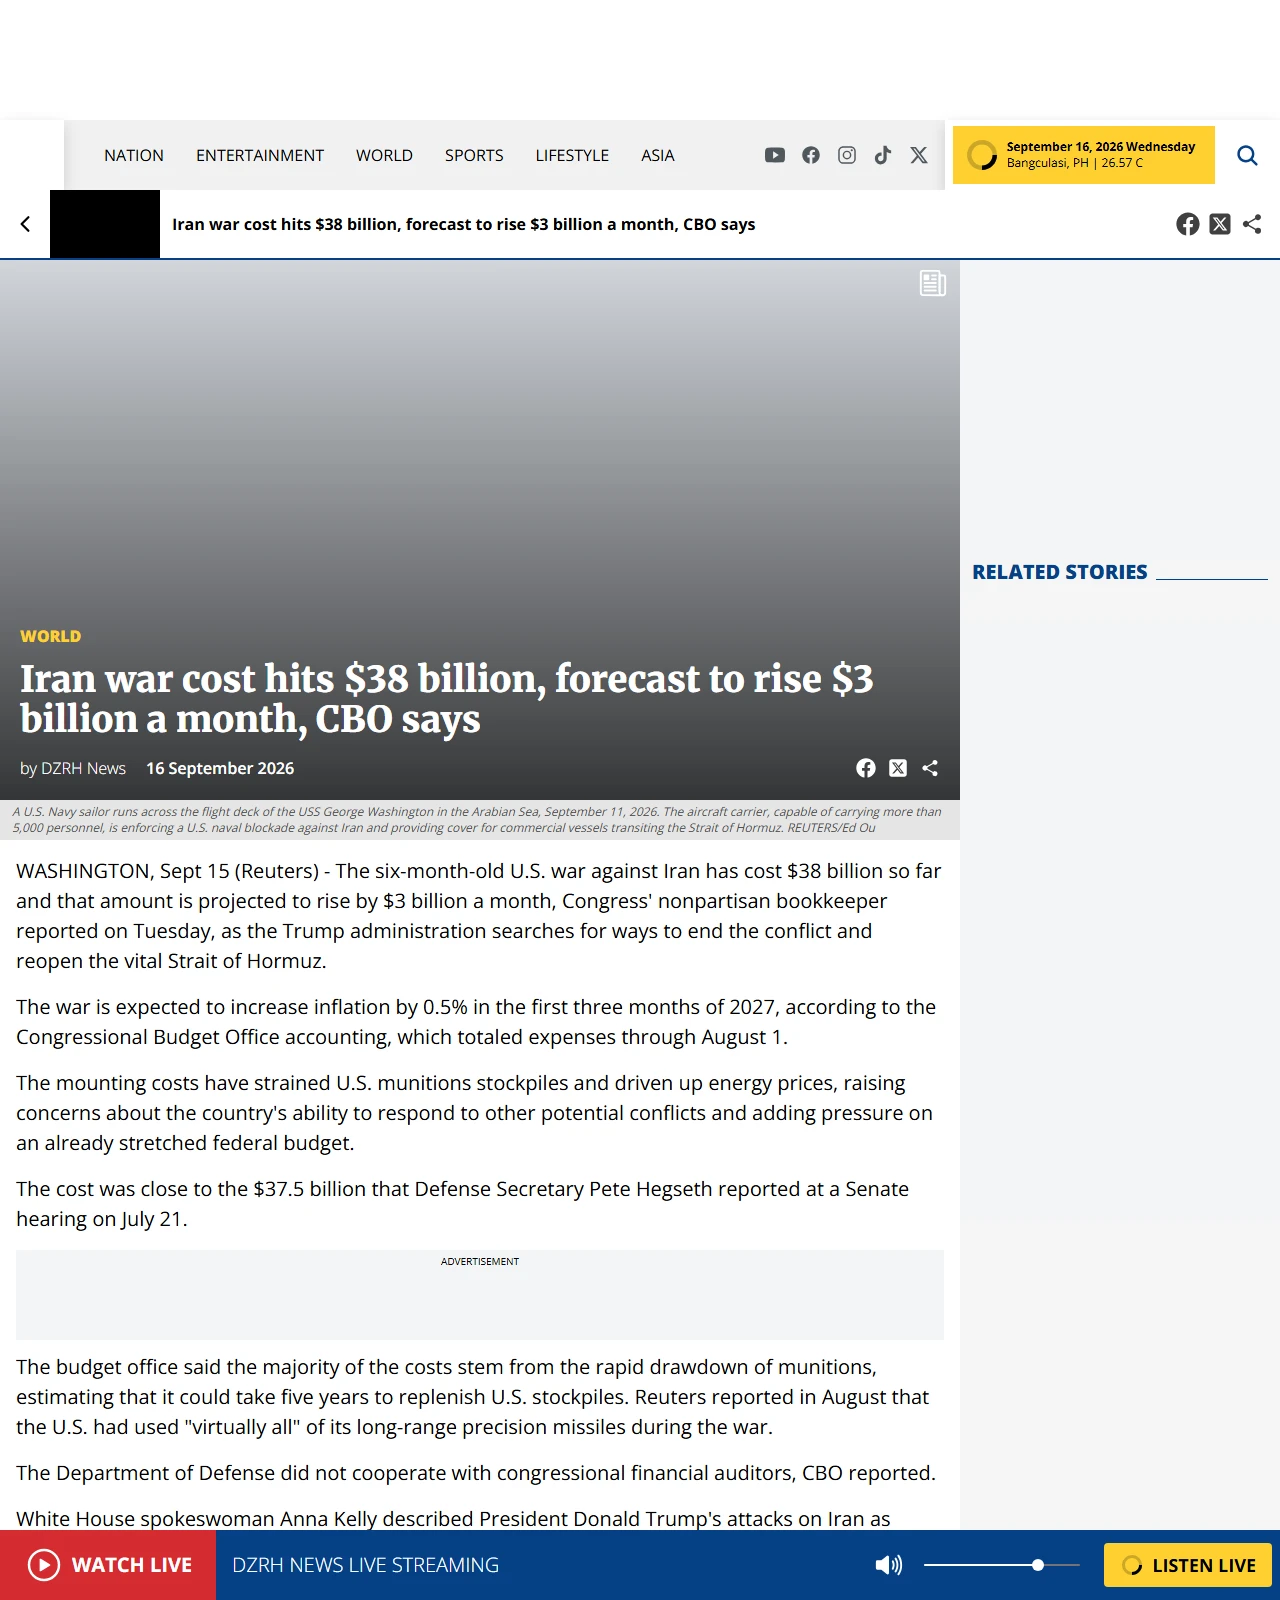Click the photo caption about USS George Washington
The height and width of the screenshot is (1600, 1280).
[x=477, y=820]
